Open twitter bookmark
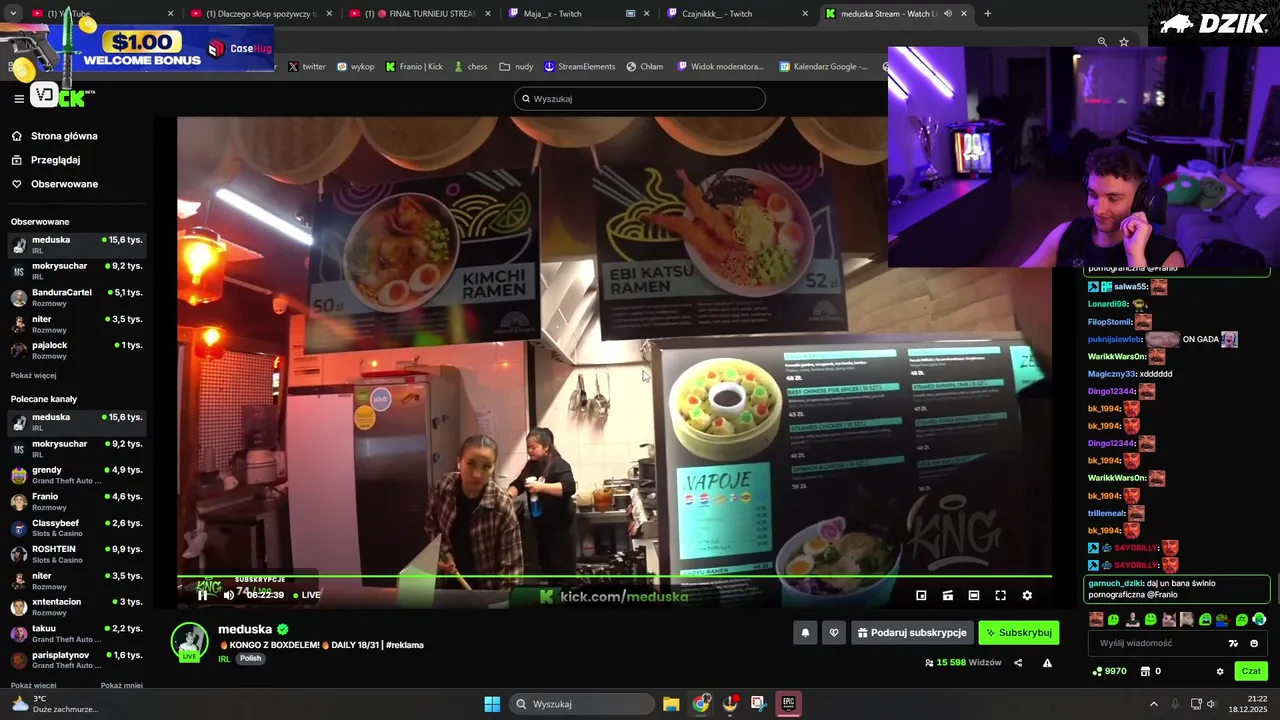Image resolution: width=1280 pixels, height=720 pixels. pos(307,67)
